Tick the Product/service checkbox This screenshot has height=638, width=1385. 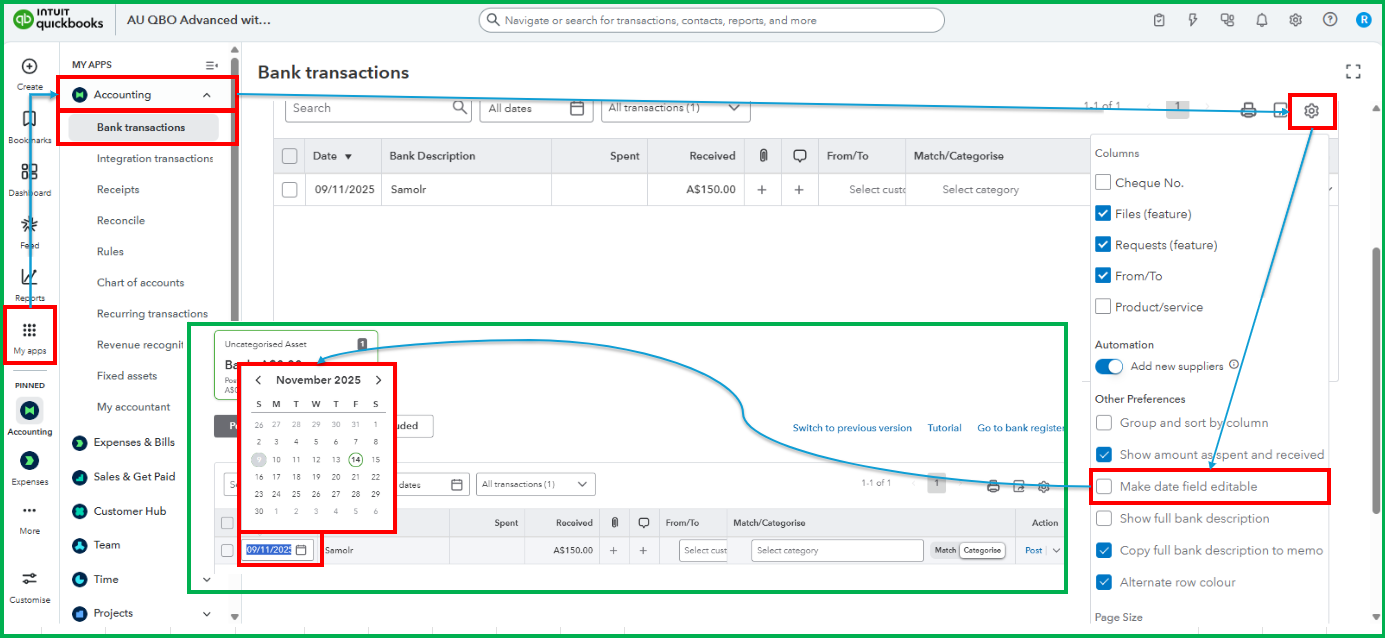(x=1103, y=307)
